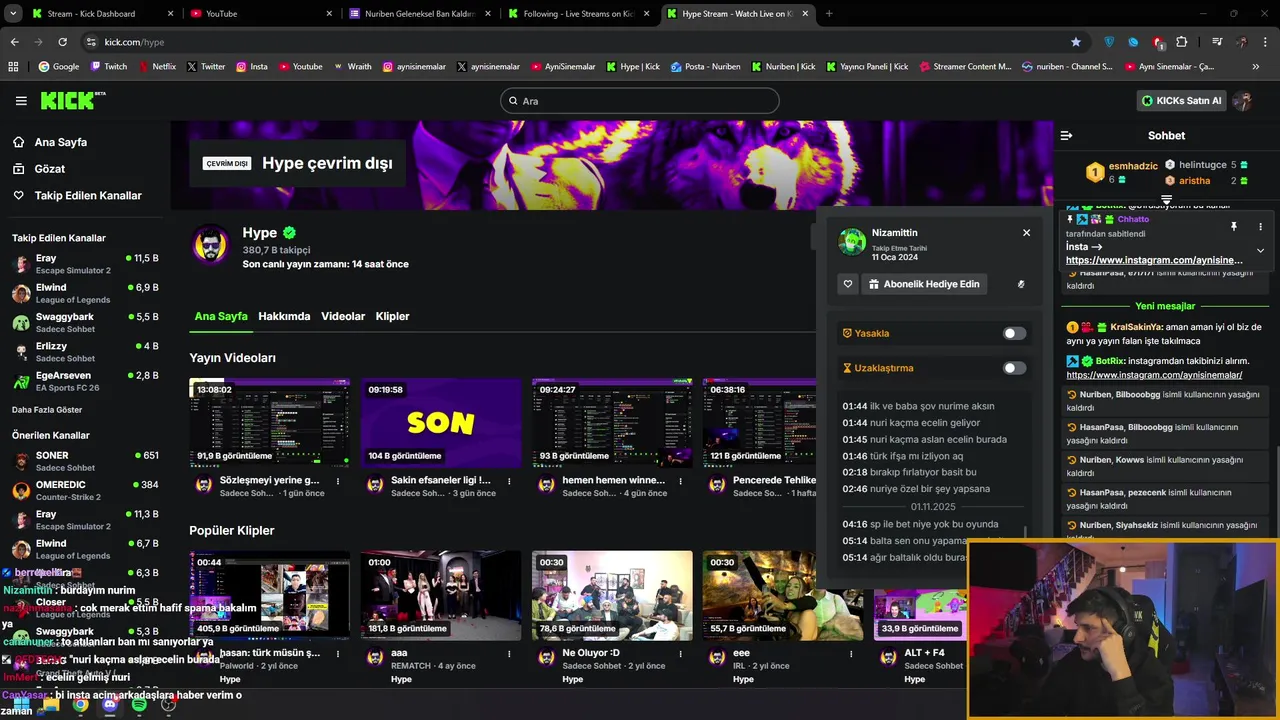Screen dimensions: 1280x720
Task: Switch to the Klipler tab
Action: pyautogui.click(x=392, y=316)
